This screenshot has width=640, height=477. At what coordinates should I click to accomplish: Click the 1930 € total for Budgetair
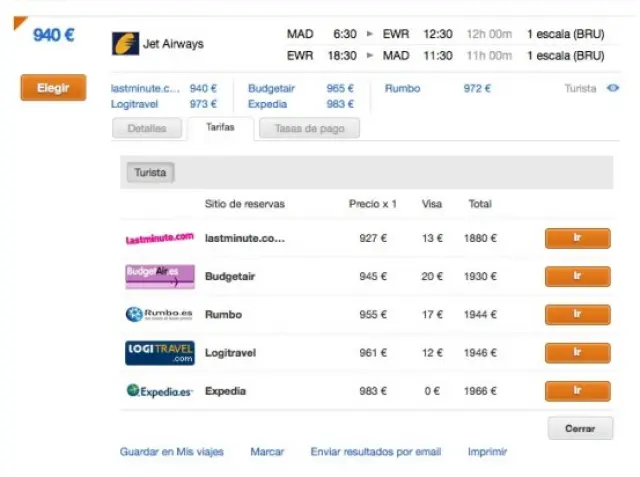480,277
